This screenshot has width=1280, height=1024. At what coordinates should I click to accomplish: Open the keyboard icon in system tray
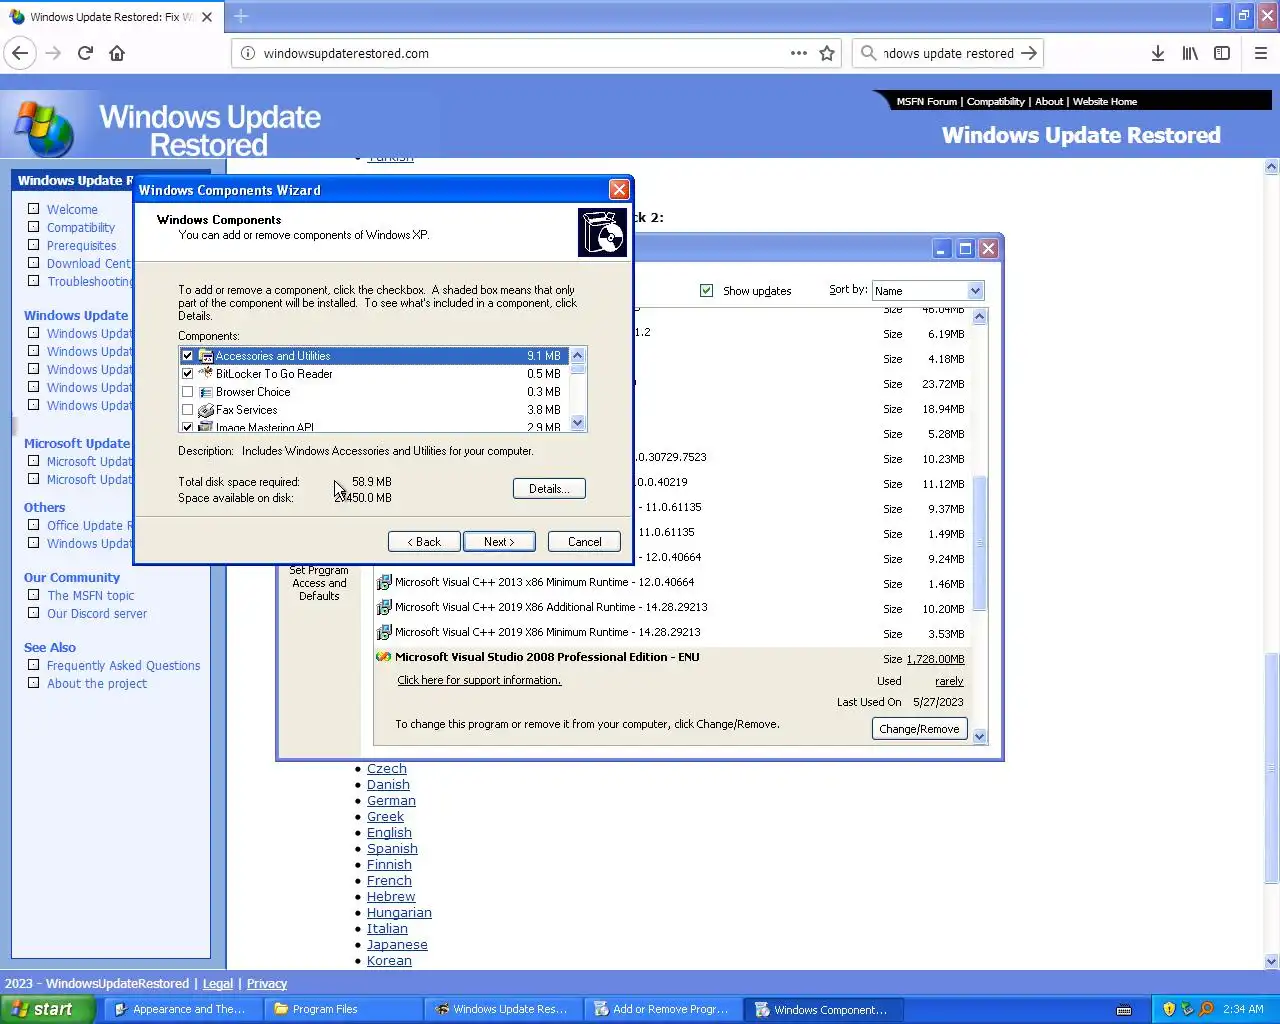tap(1124, 1009)
